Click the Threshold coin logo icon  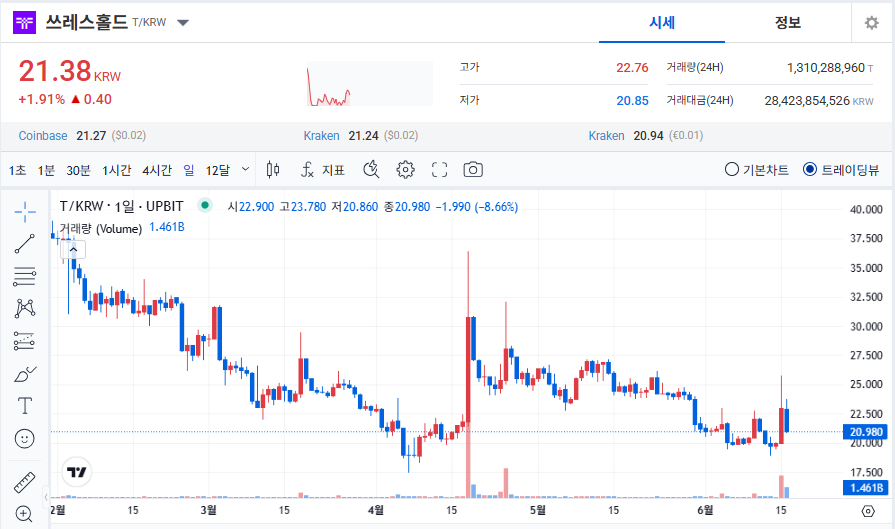pos(25,23)
